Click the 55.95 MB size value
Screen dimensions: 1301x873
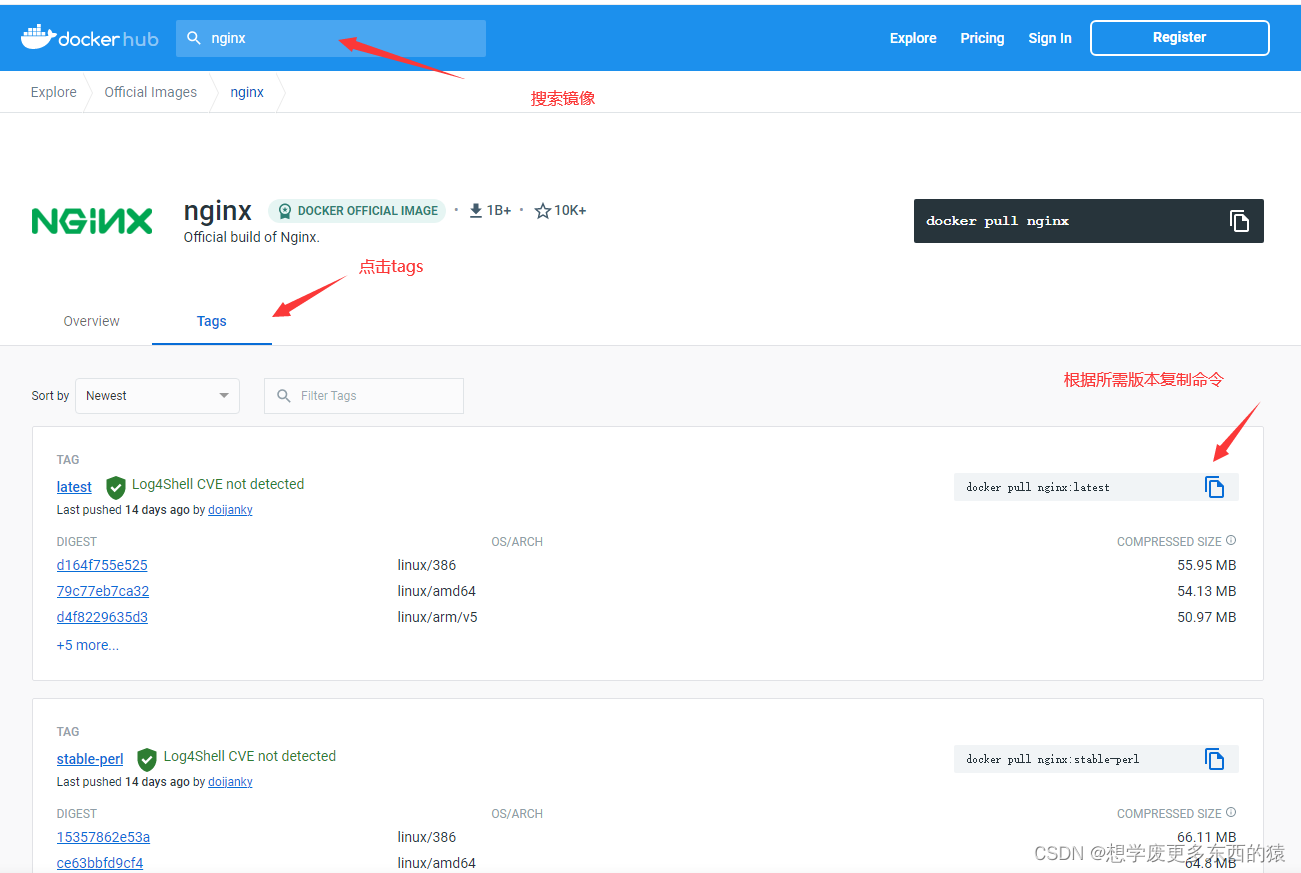pyautogui.click(x=1207, y=565)
